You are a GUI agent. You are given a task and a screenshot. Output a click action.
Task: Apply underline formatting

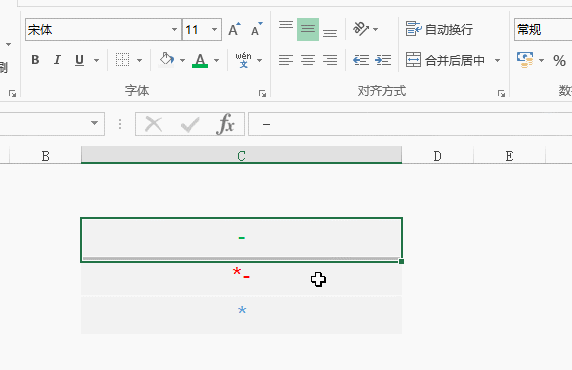point(80,60)
